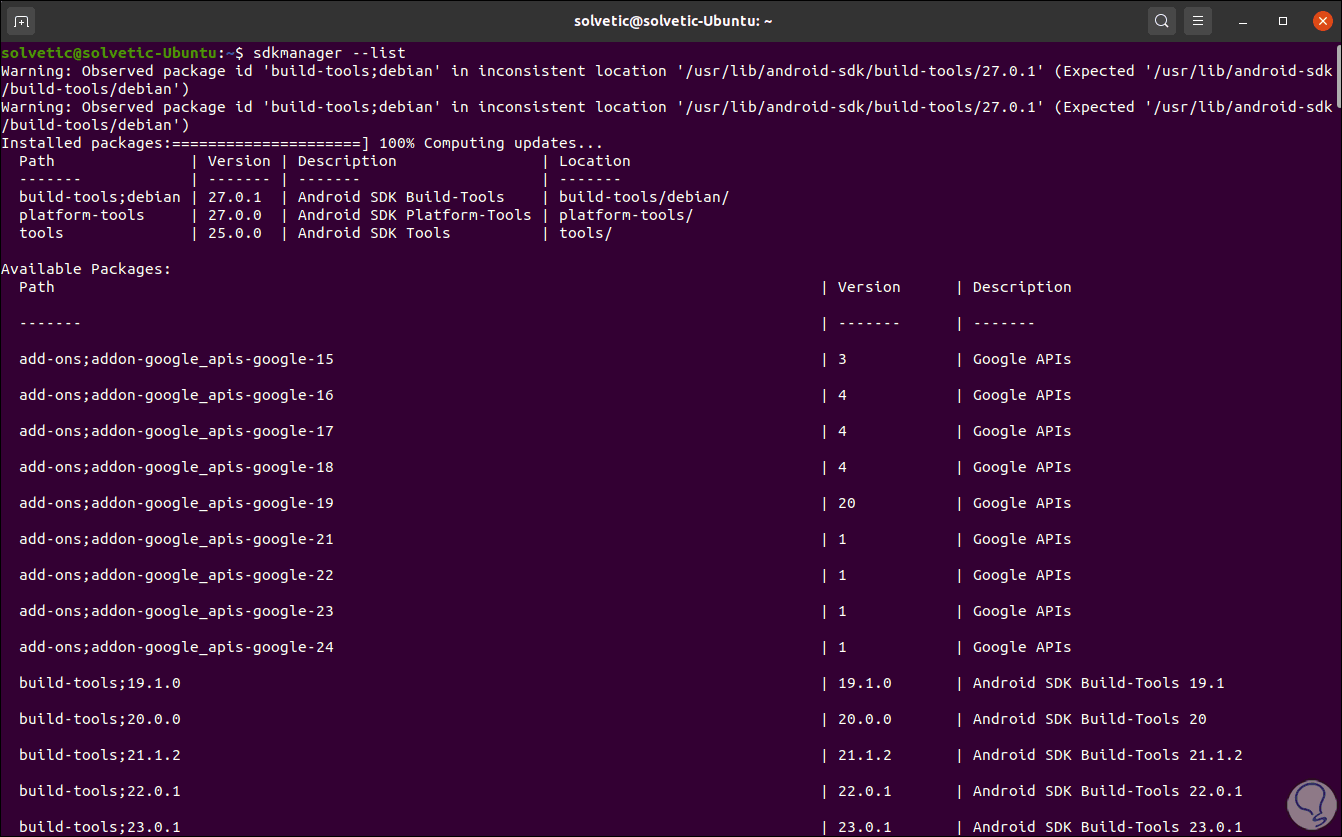Screen dimensions: 1342x837
Task: Click the 'Available Packages:' heading
Action: point(86,269)
